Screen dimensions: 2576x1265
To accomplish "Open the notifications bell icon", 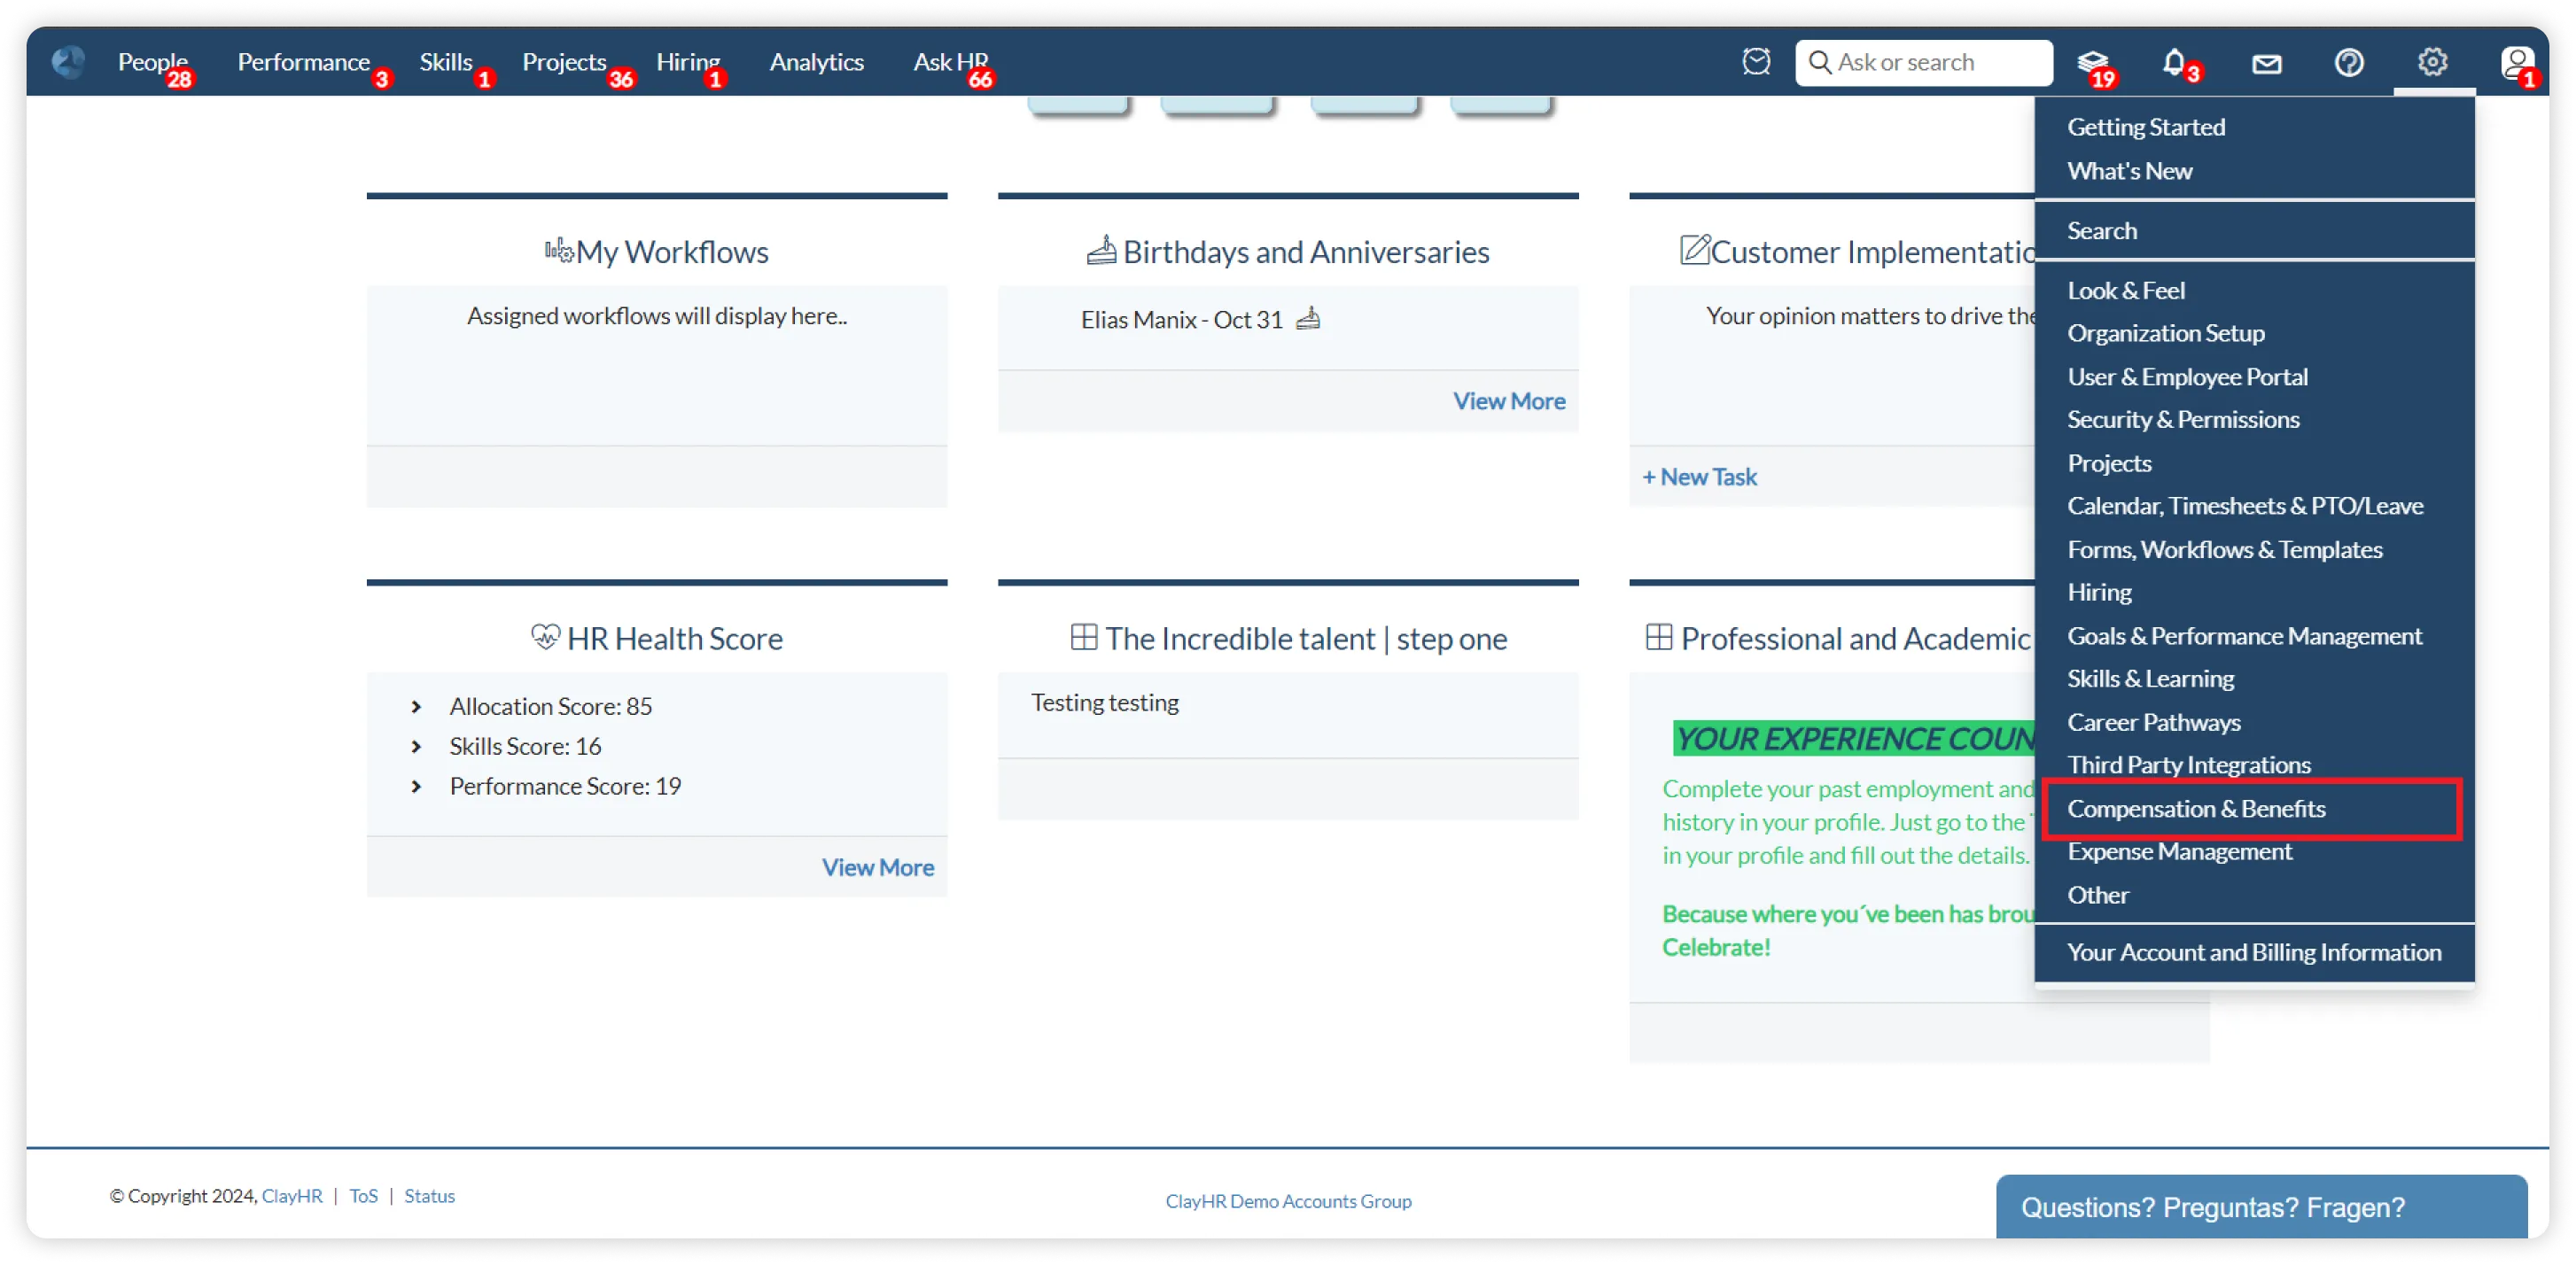I will pos(2174,63).
